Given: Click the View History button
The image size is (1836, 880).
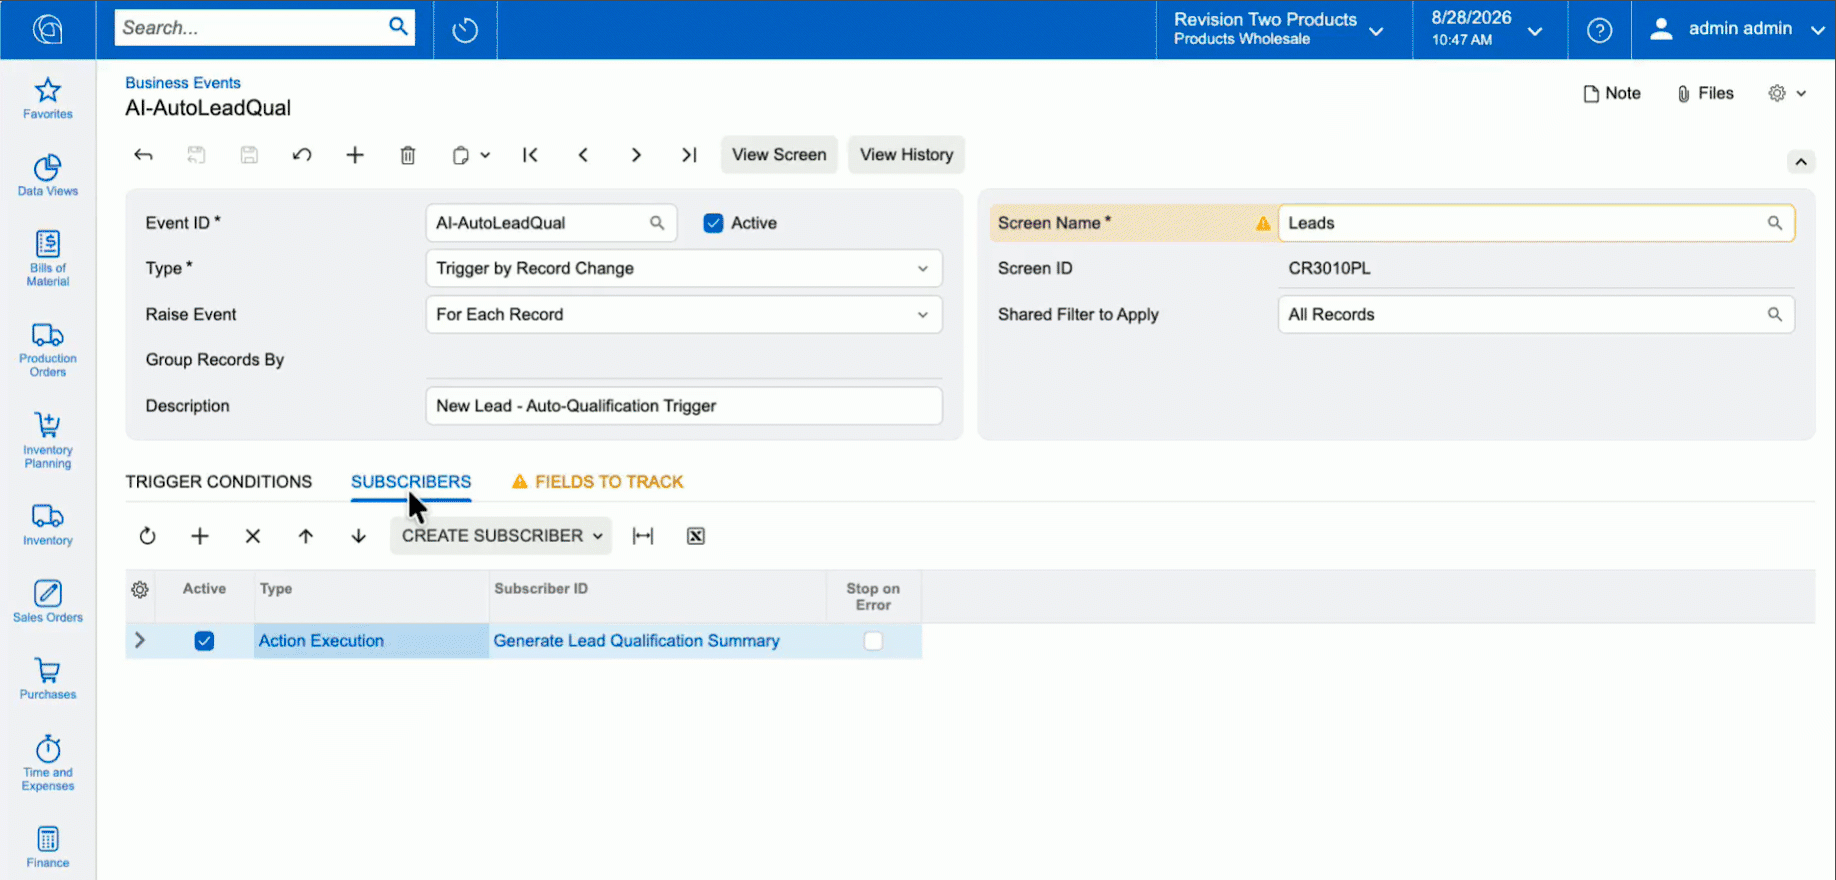Looking at the screenshot, I should 907,155.
